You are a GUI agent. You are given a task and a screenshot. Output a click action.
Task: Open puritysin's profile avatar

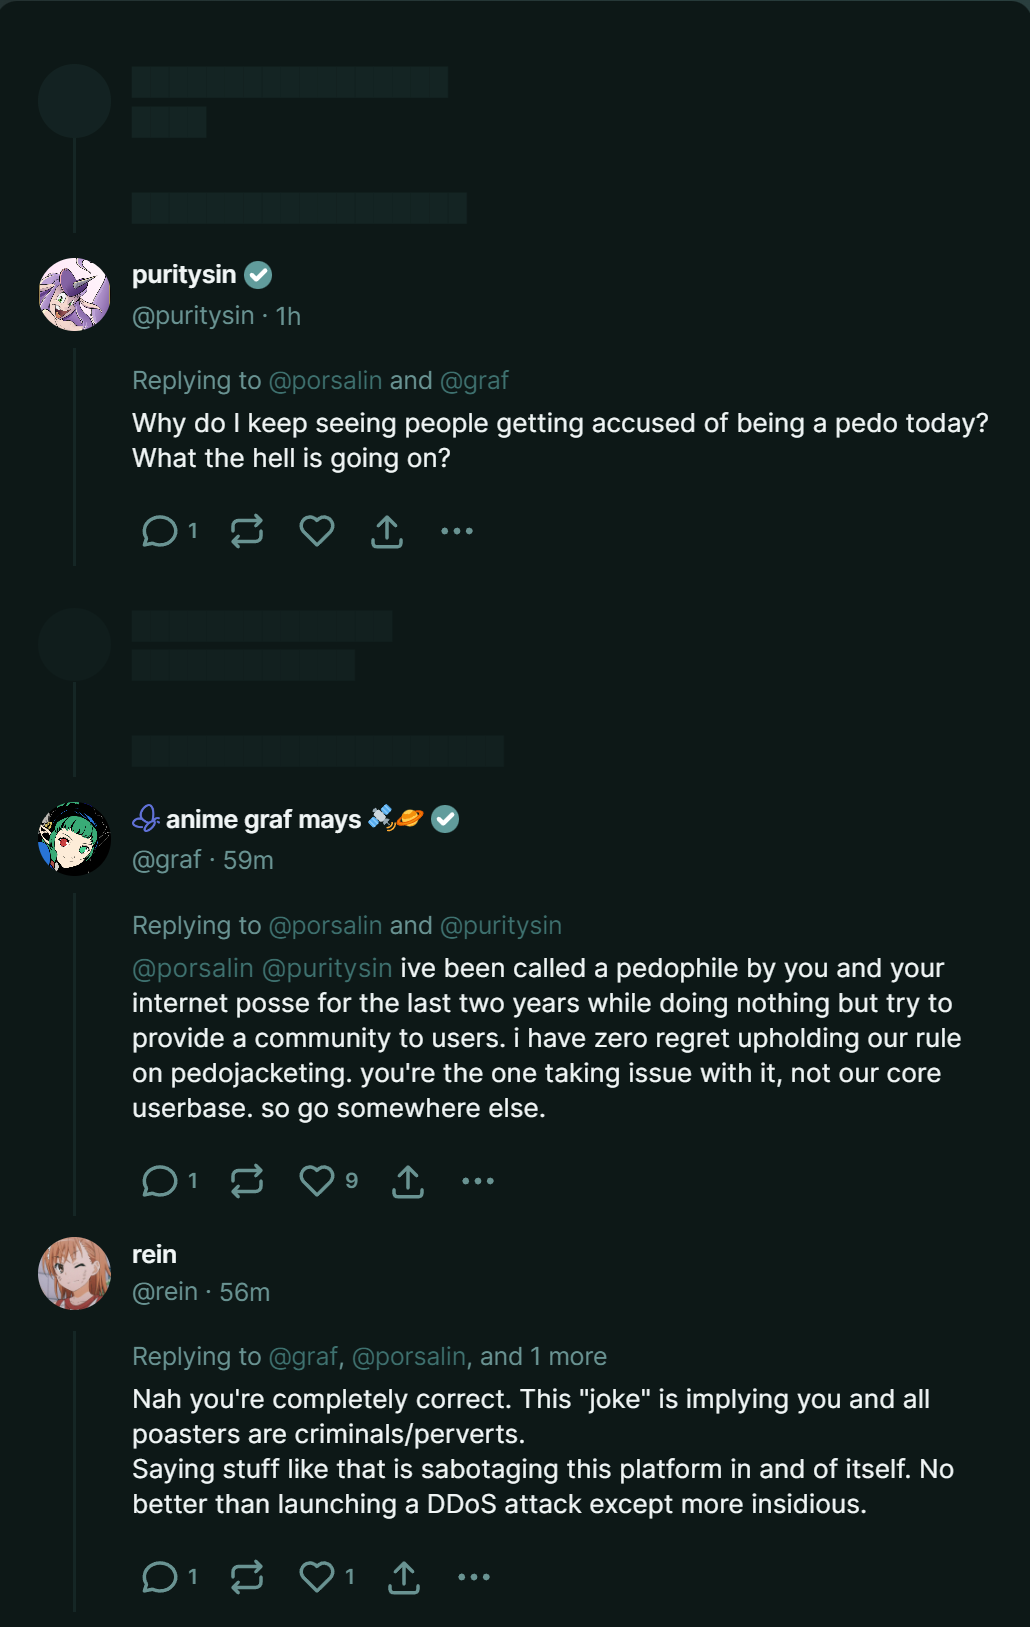click(x=74, y=295)
